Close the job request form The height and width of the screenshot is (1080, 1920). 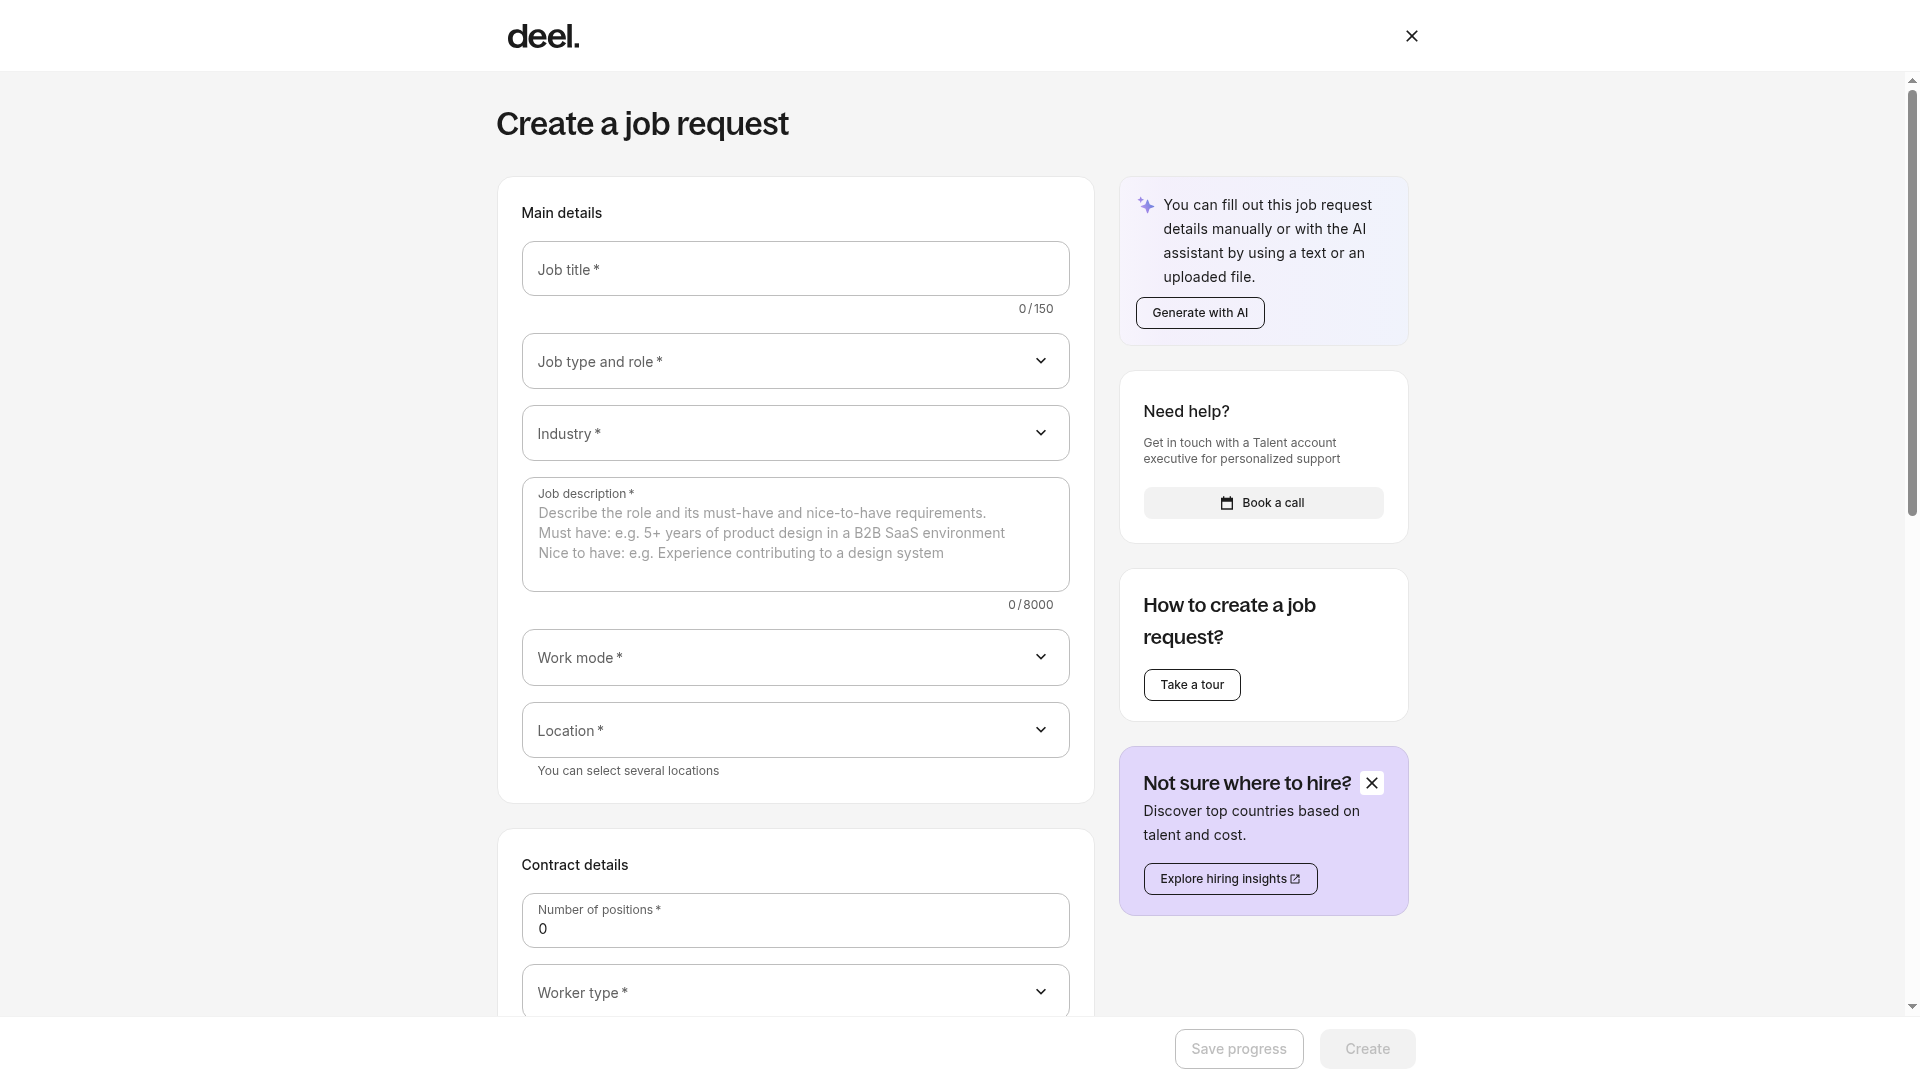1411,36
